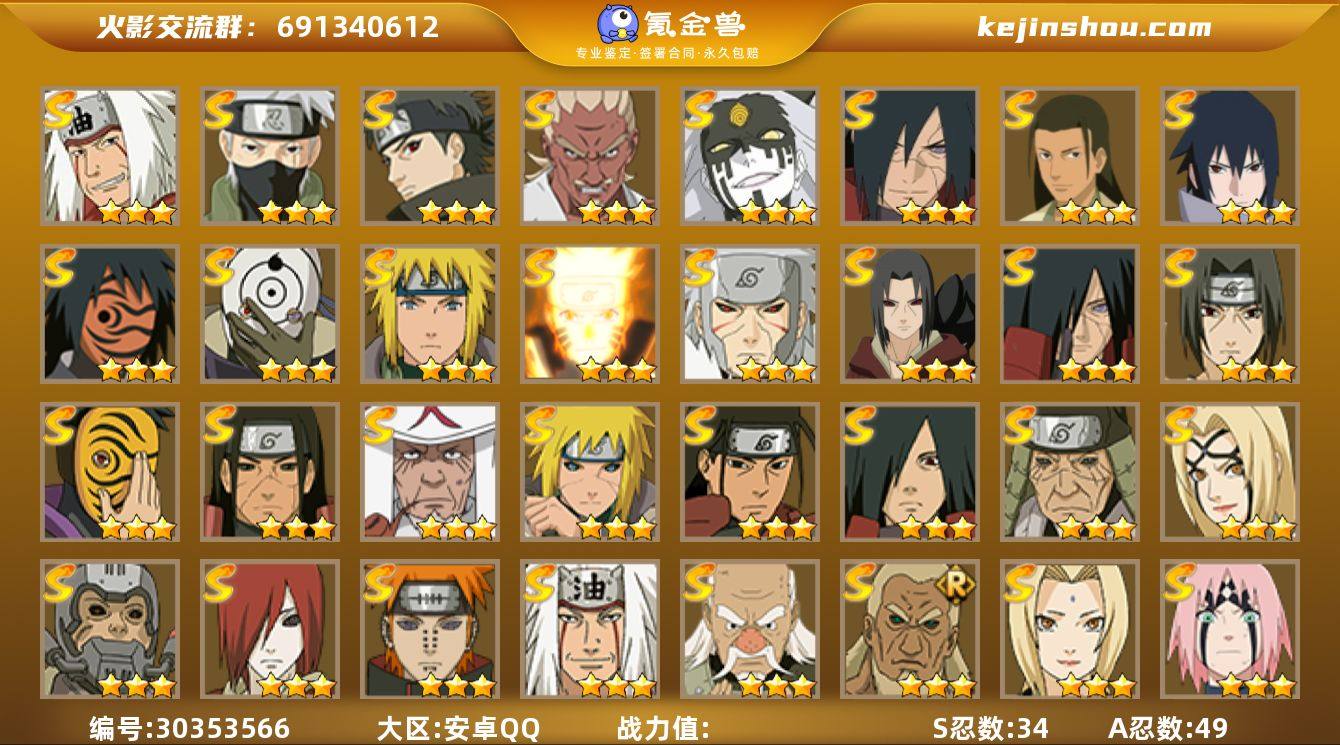Click the 编号:30353566 account number label

point(190,728)
